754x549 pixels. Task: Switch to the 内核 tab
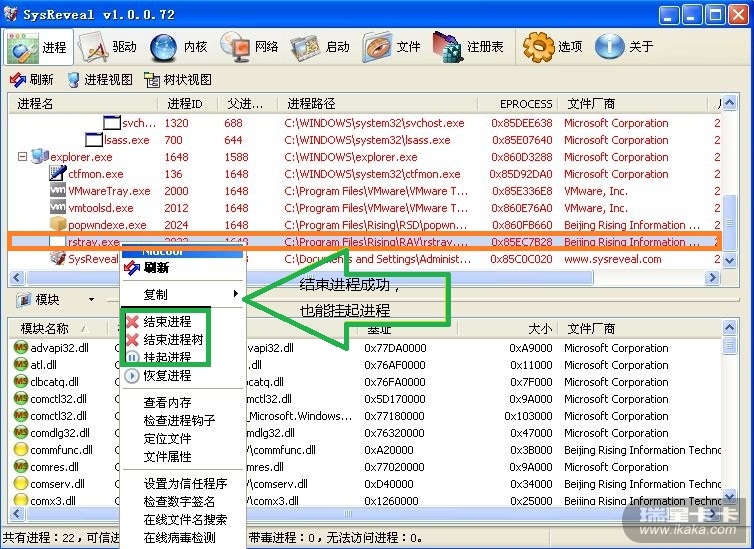click(179, 47)
